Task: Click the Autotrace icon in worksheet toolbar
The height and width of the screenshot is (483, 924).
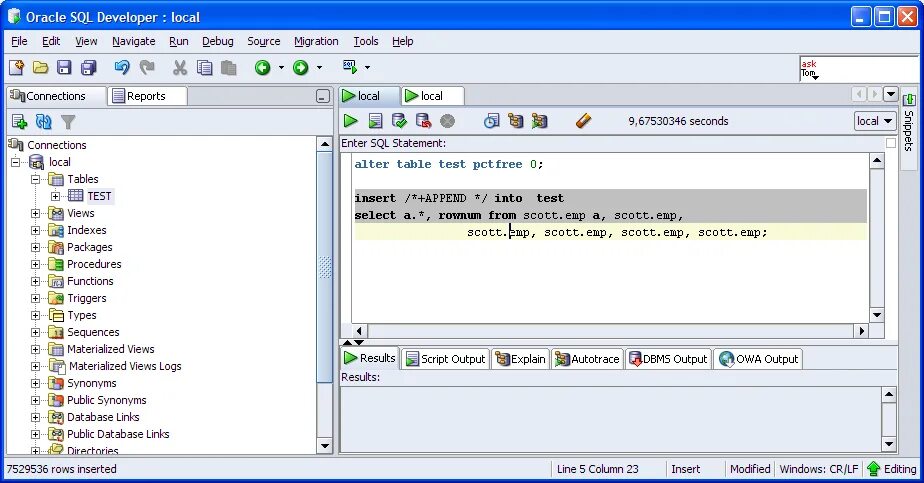Action: [x=539, y=121]
